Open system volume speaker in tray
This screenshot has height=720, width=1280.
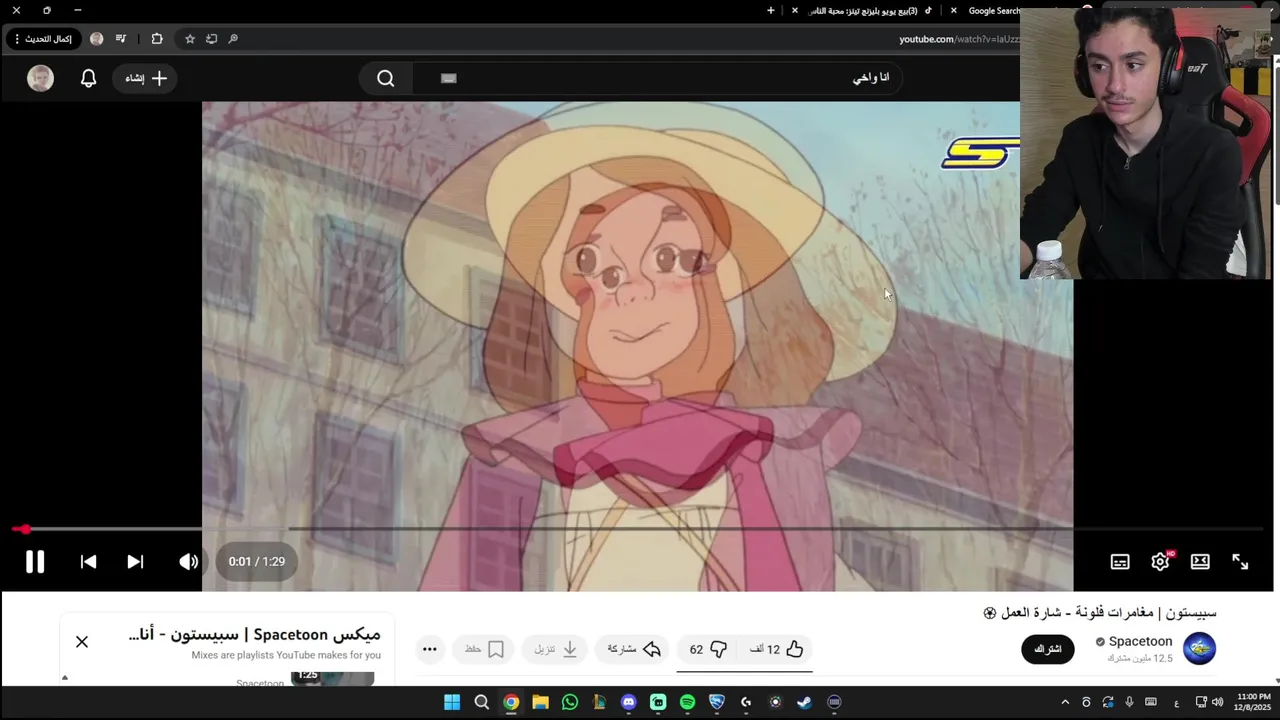pyautogui.click(x=1217, y=702)
